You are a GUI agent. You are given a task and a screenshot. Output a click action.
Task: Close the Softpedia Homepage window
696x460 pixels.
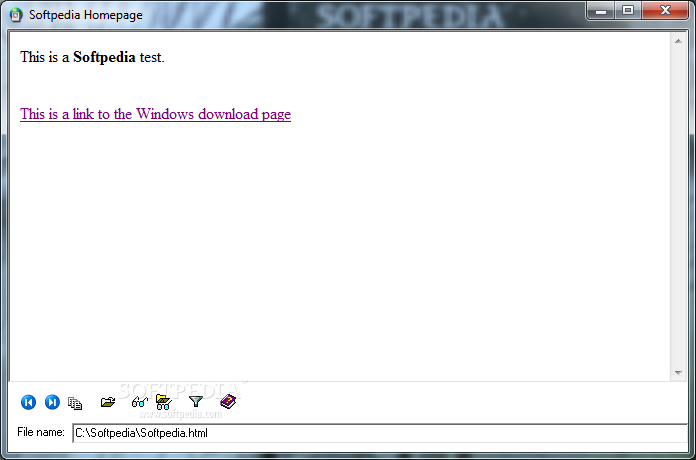(665, 11)
